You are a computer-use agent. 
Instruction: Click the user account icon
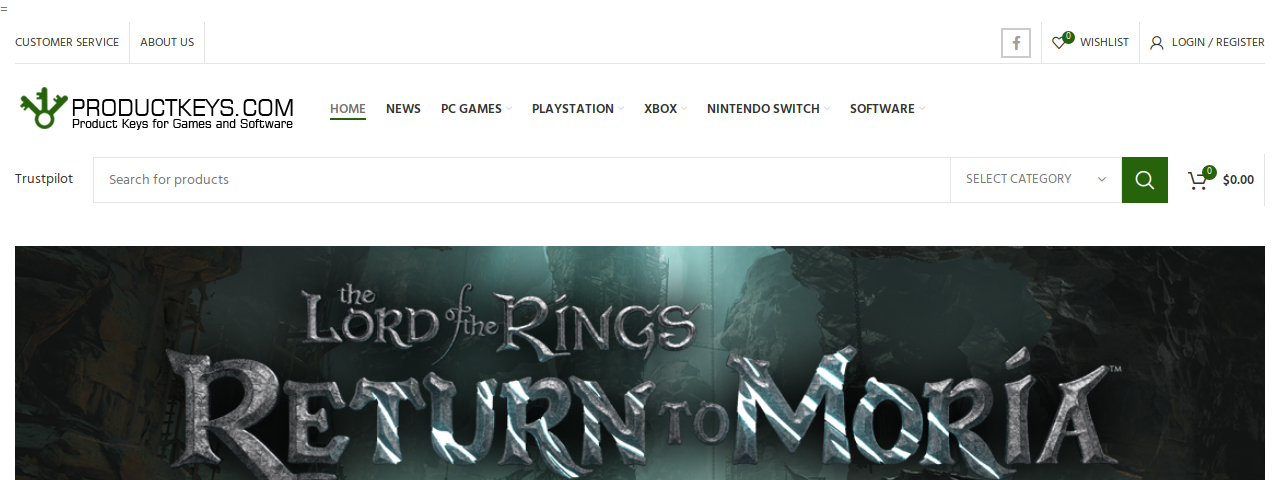[x=1157, y=43]
